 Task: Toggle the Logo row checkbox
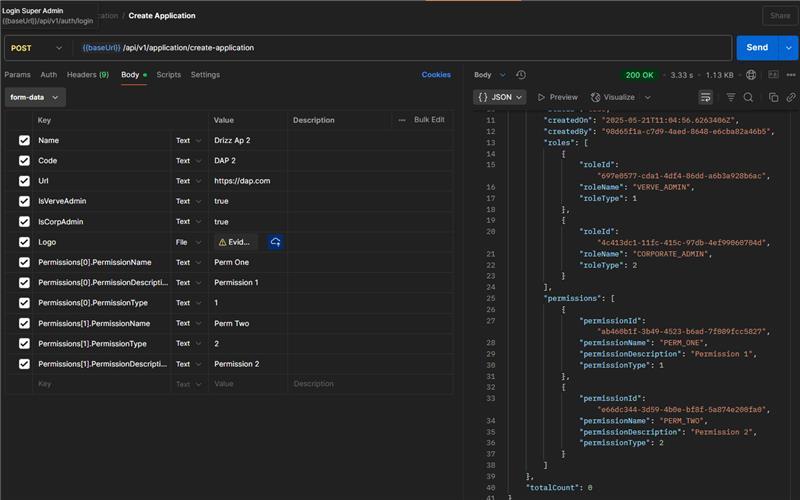(24, 242)
